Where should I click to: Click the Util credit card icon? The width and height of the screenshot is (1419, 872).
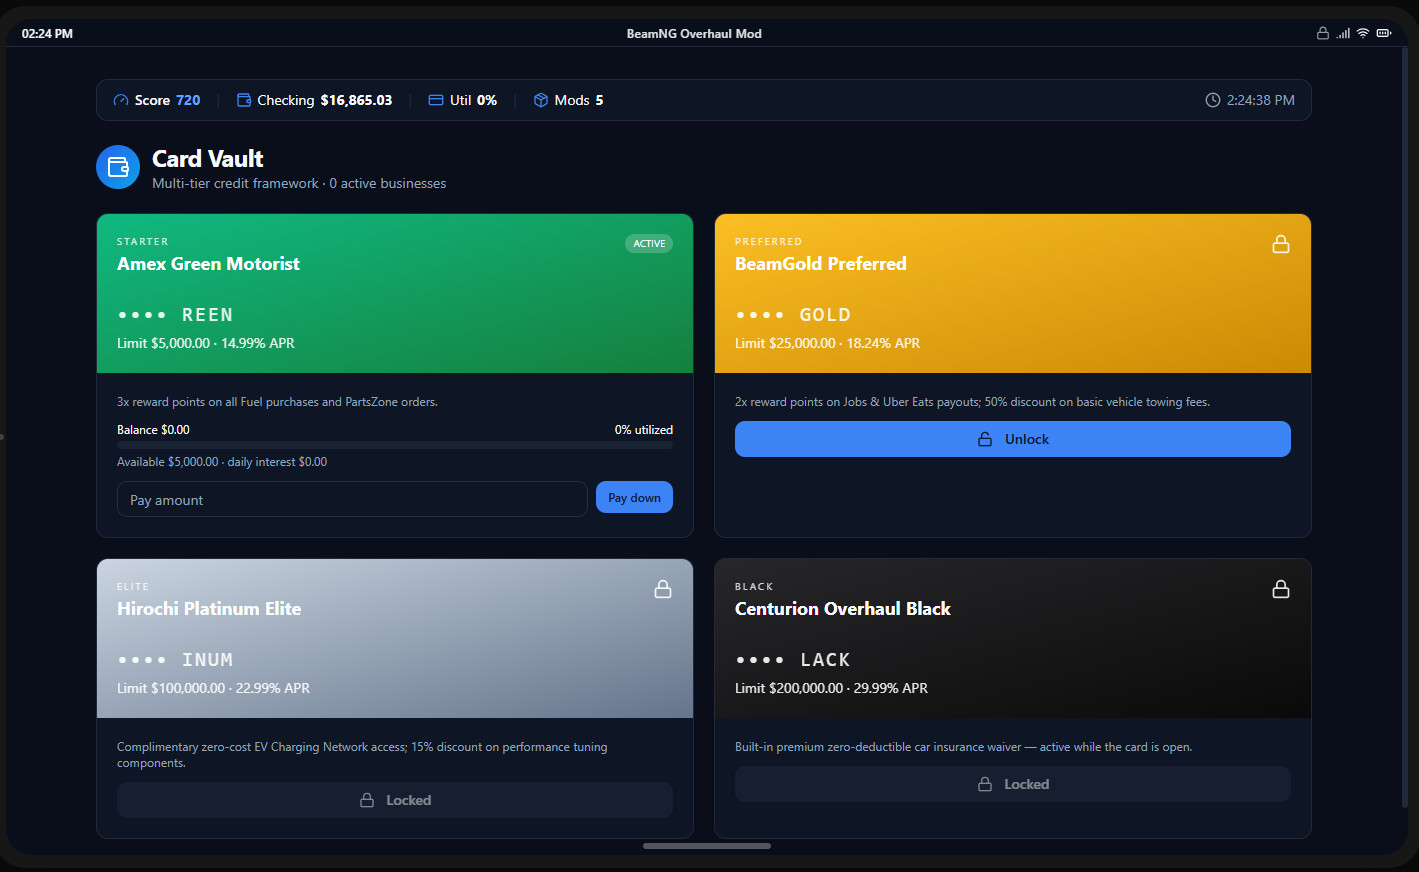click(x=436, y=100)
